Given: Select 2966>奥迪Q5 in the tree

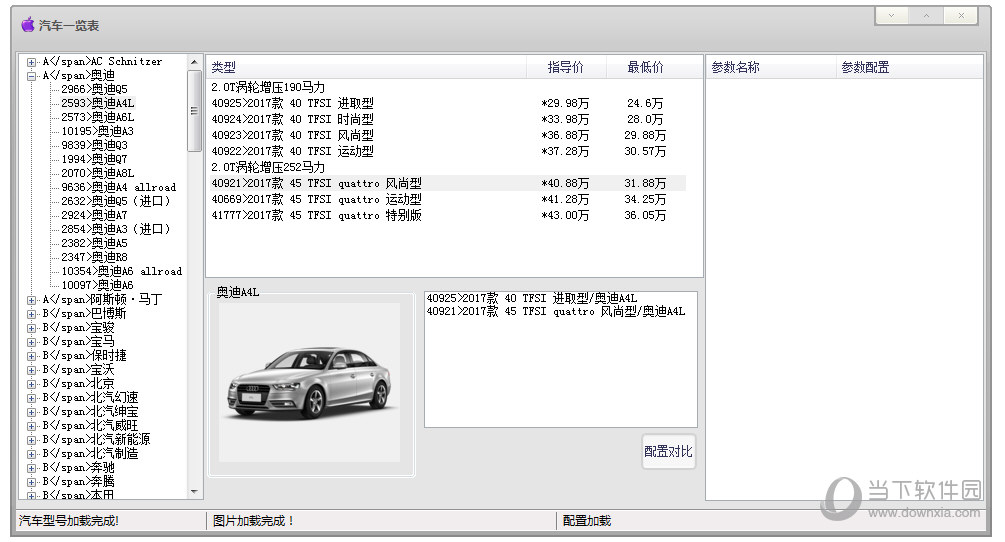Looking at the screenshot, I should (94, 89).
